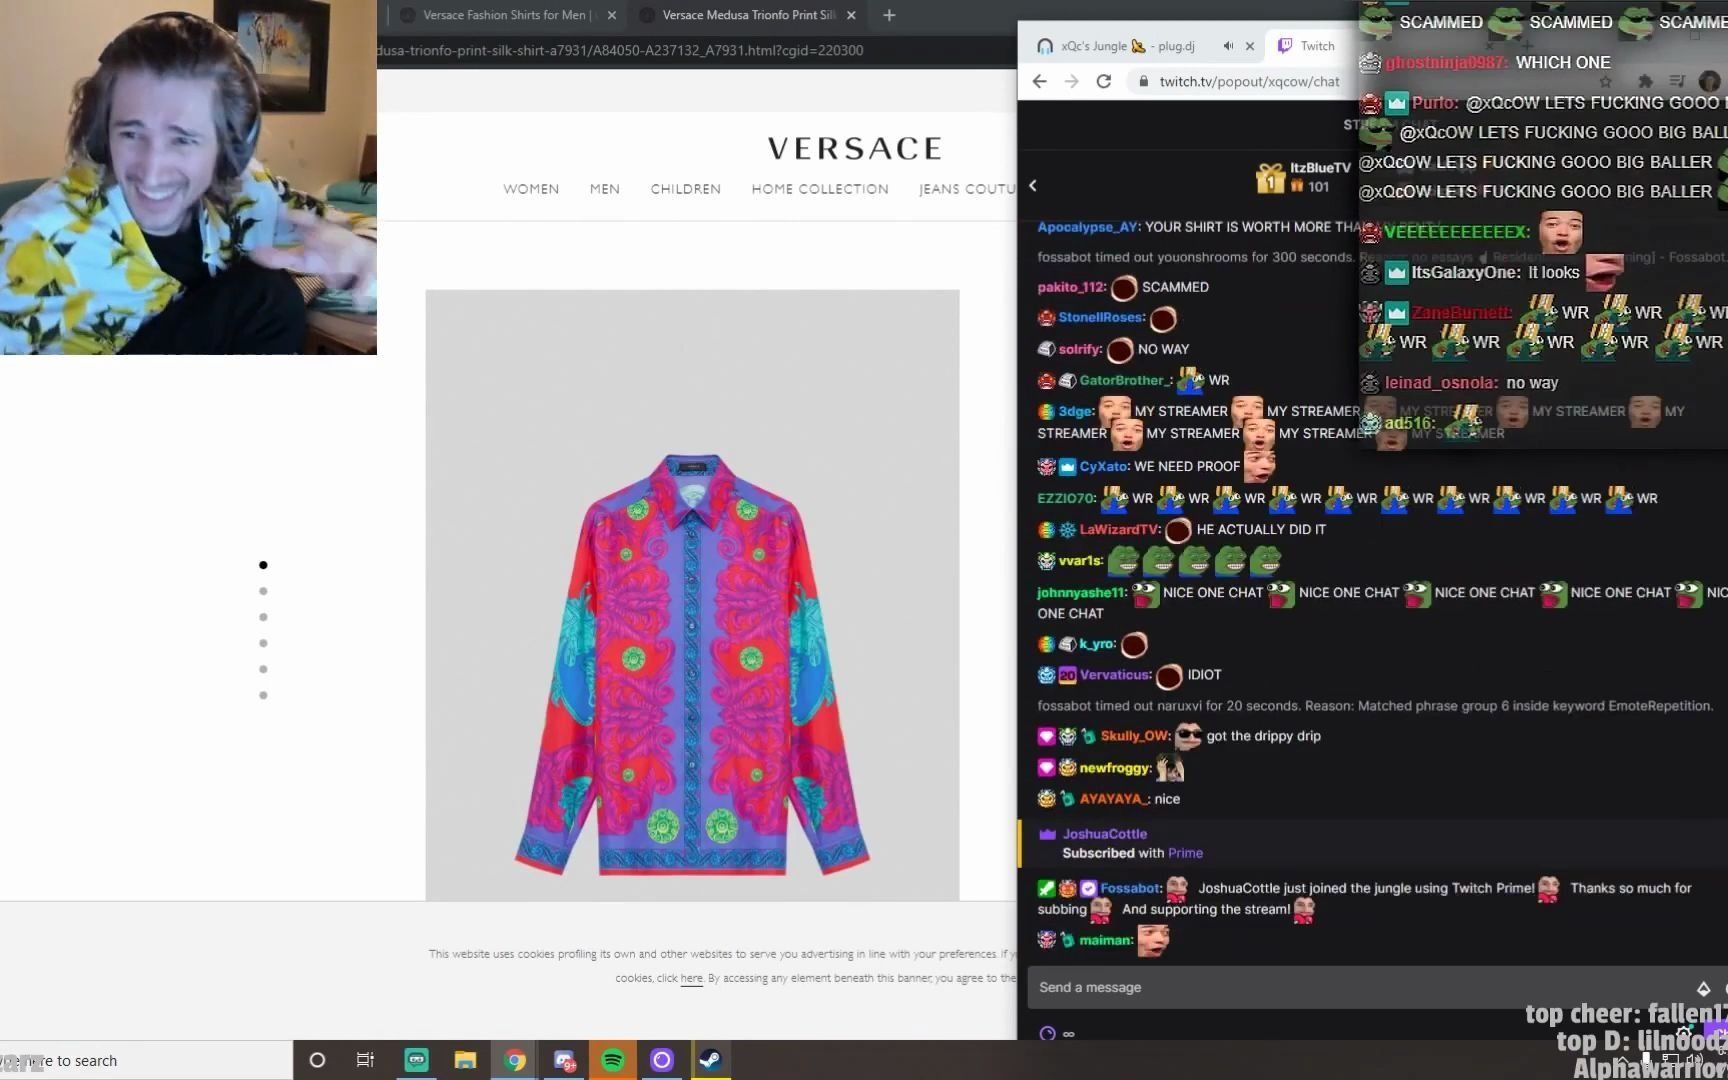Open the Chrome profile avatar
The width and height of the screenshot is (1728, 1080).
pos(1709,81)
